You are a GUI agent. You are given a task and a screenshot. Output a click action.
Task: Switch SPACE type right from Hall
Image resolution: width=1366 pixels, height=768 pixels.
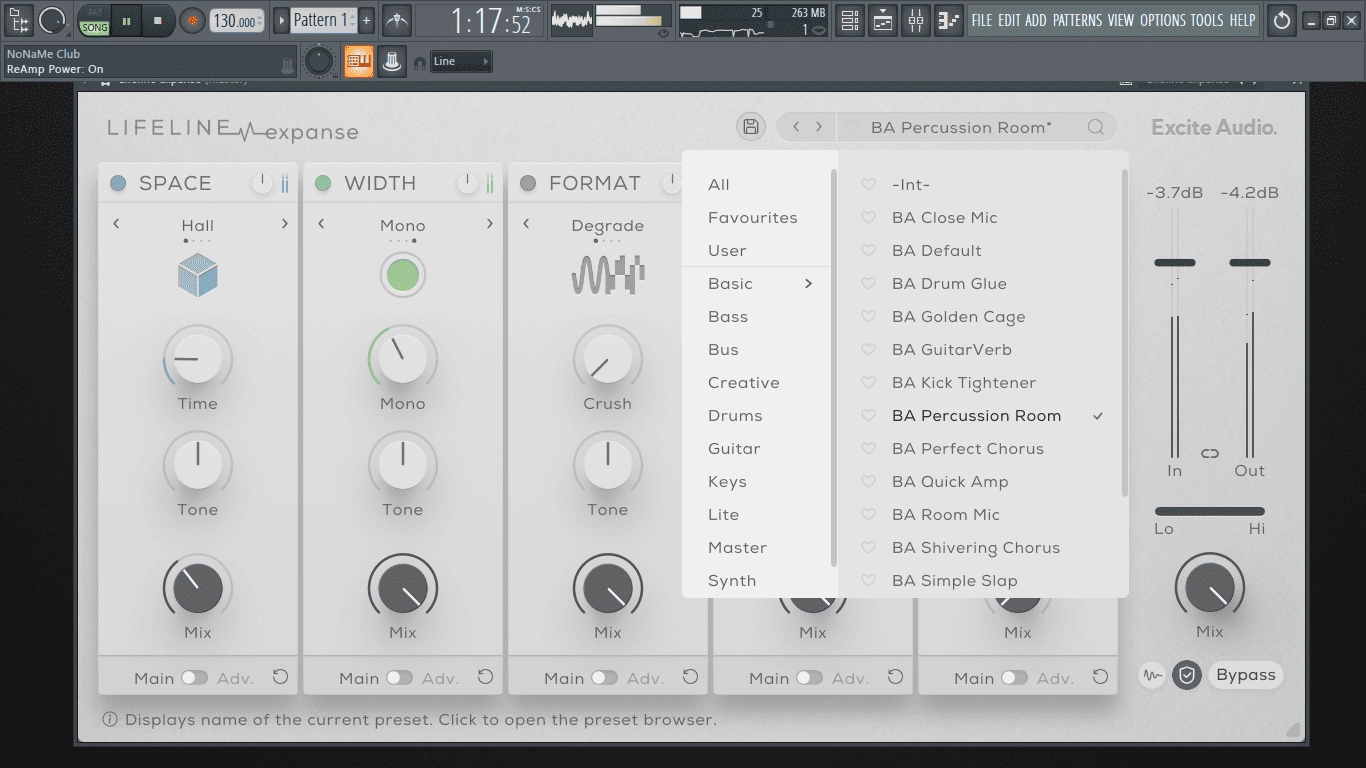click(x=285, y=224)
